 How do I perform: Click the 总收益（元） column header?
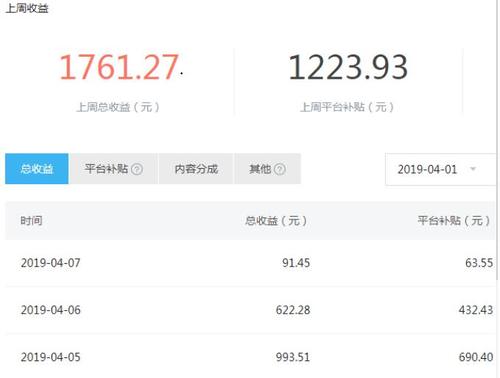[276, 220]
